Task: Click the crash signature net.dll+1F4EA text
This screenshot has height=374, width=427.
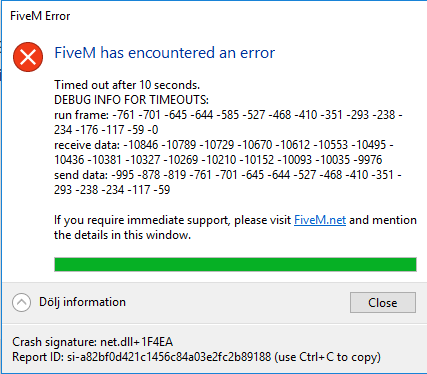Action: (x=93, y=342)
